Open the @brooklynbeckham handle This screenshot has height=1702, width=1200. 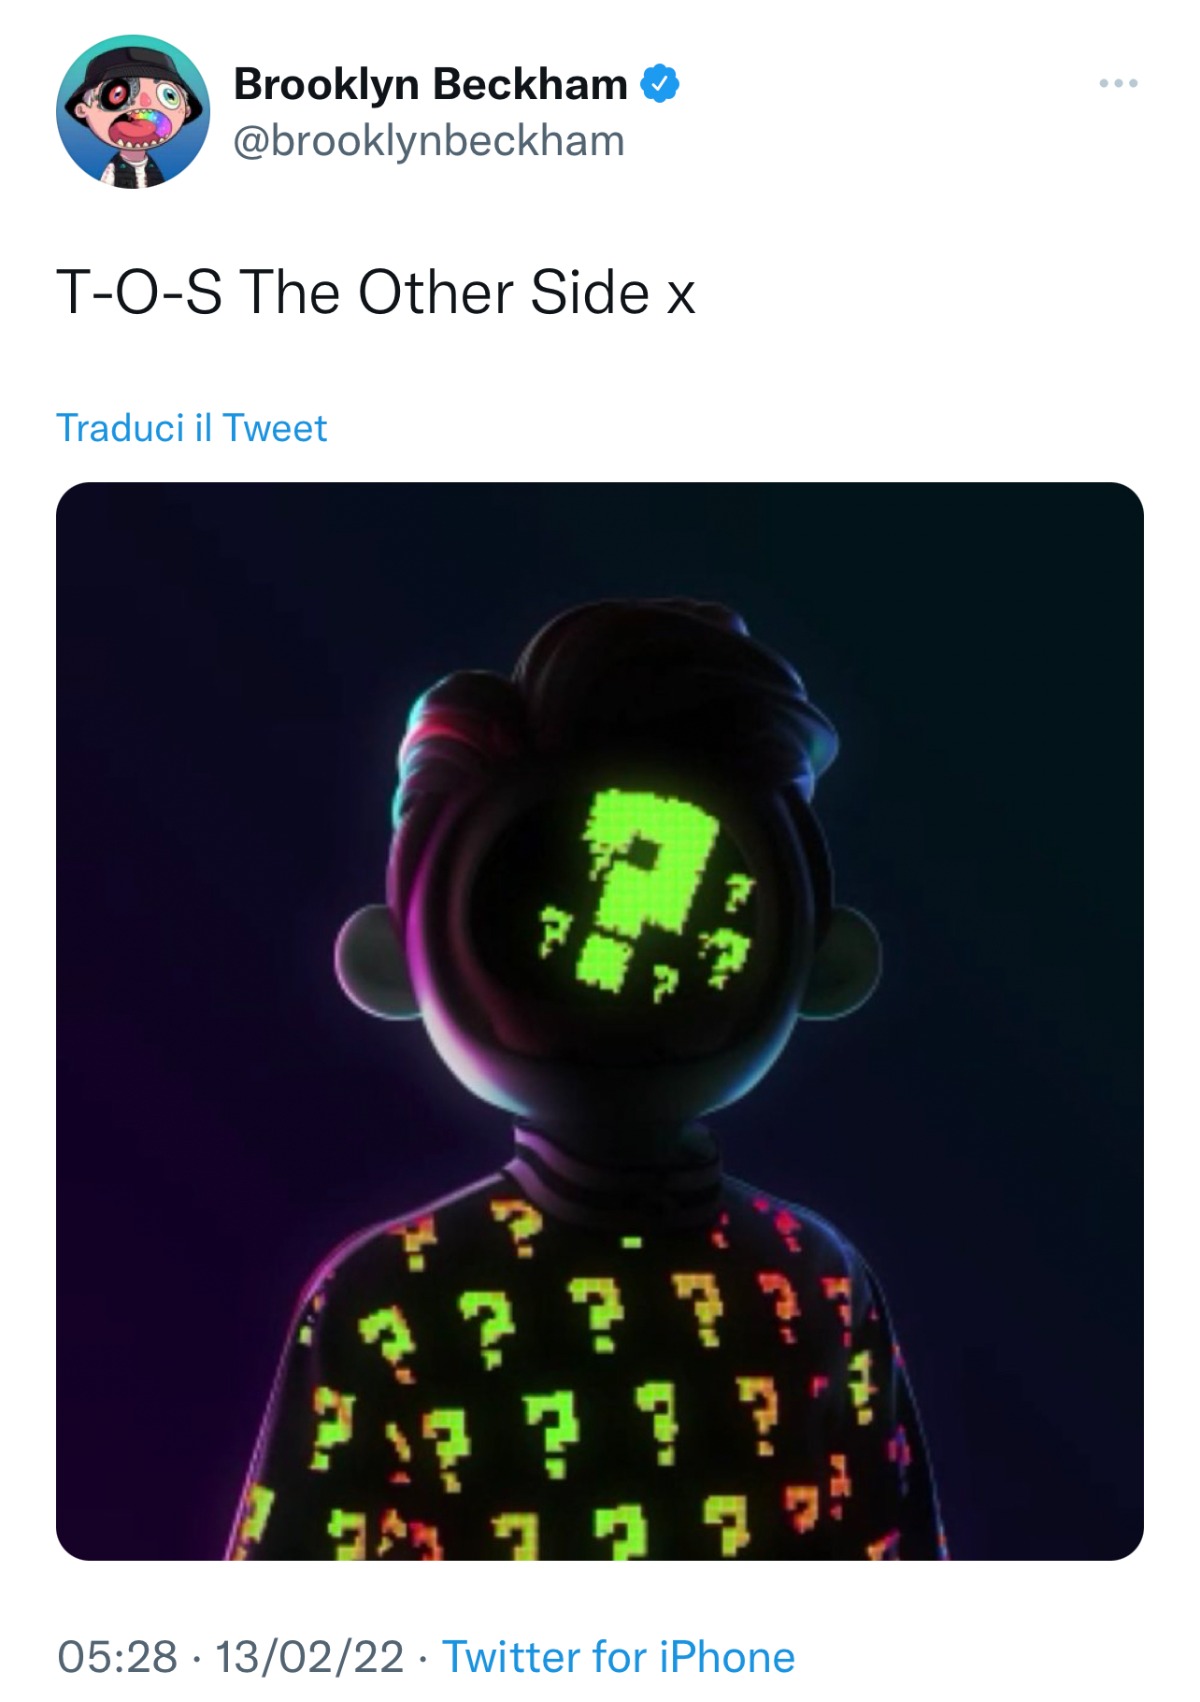(428, 141)
